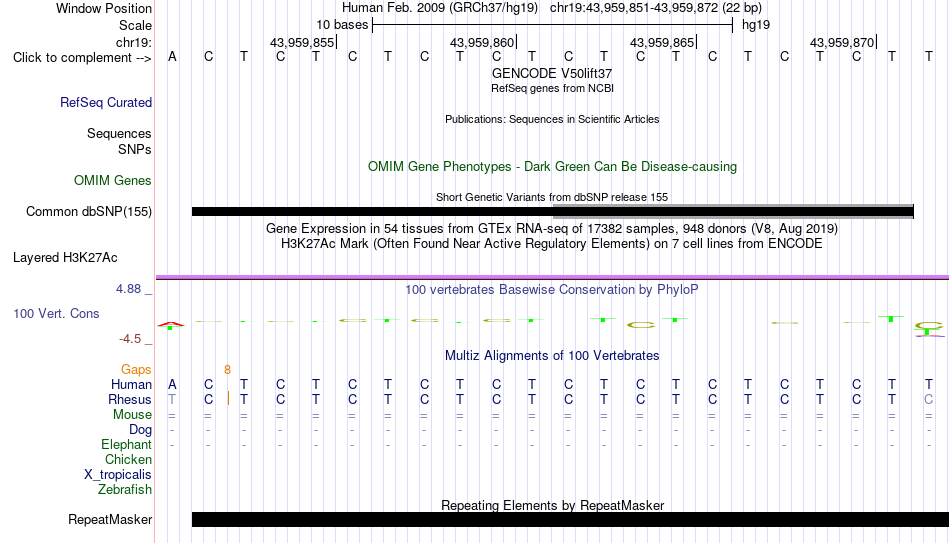The image size is (950, 543).
Task: Click the Sequences track label
Action: tap(119, 133)
